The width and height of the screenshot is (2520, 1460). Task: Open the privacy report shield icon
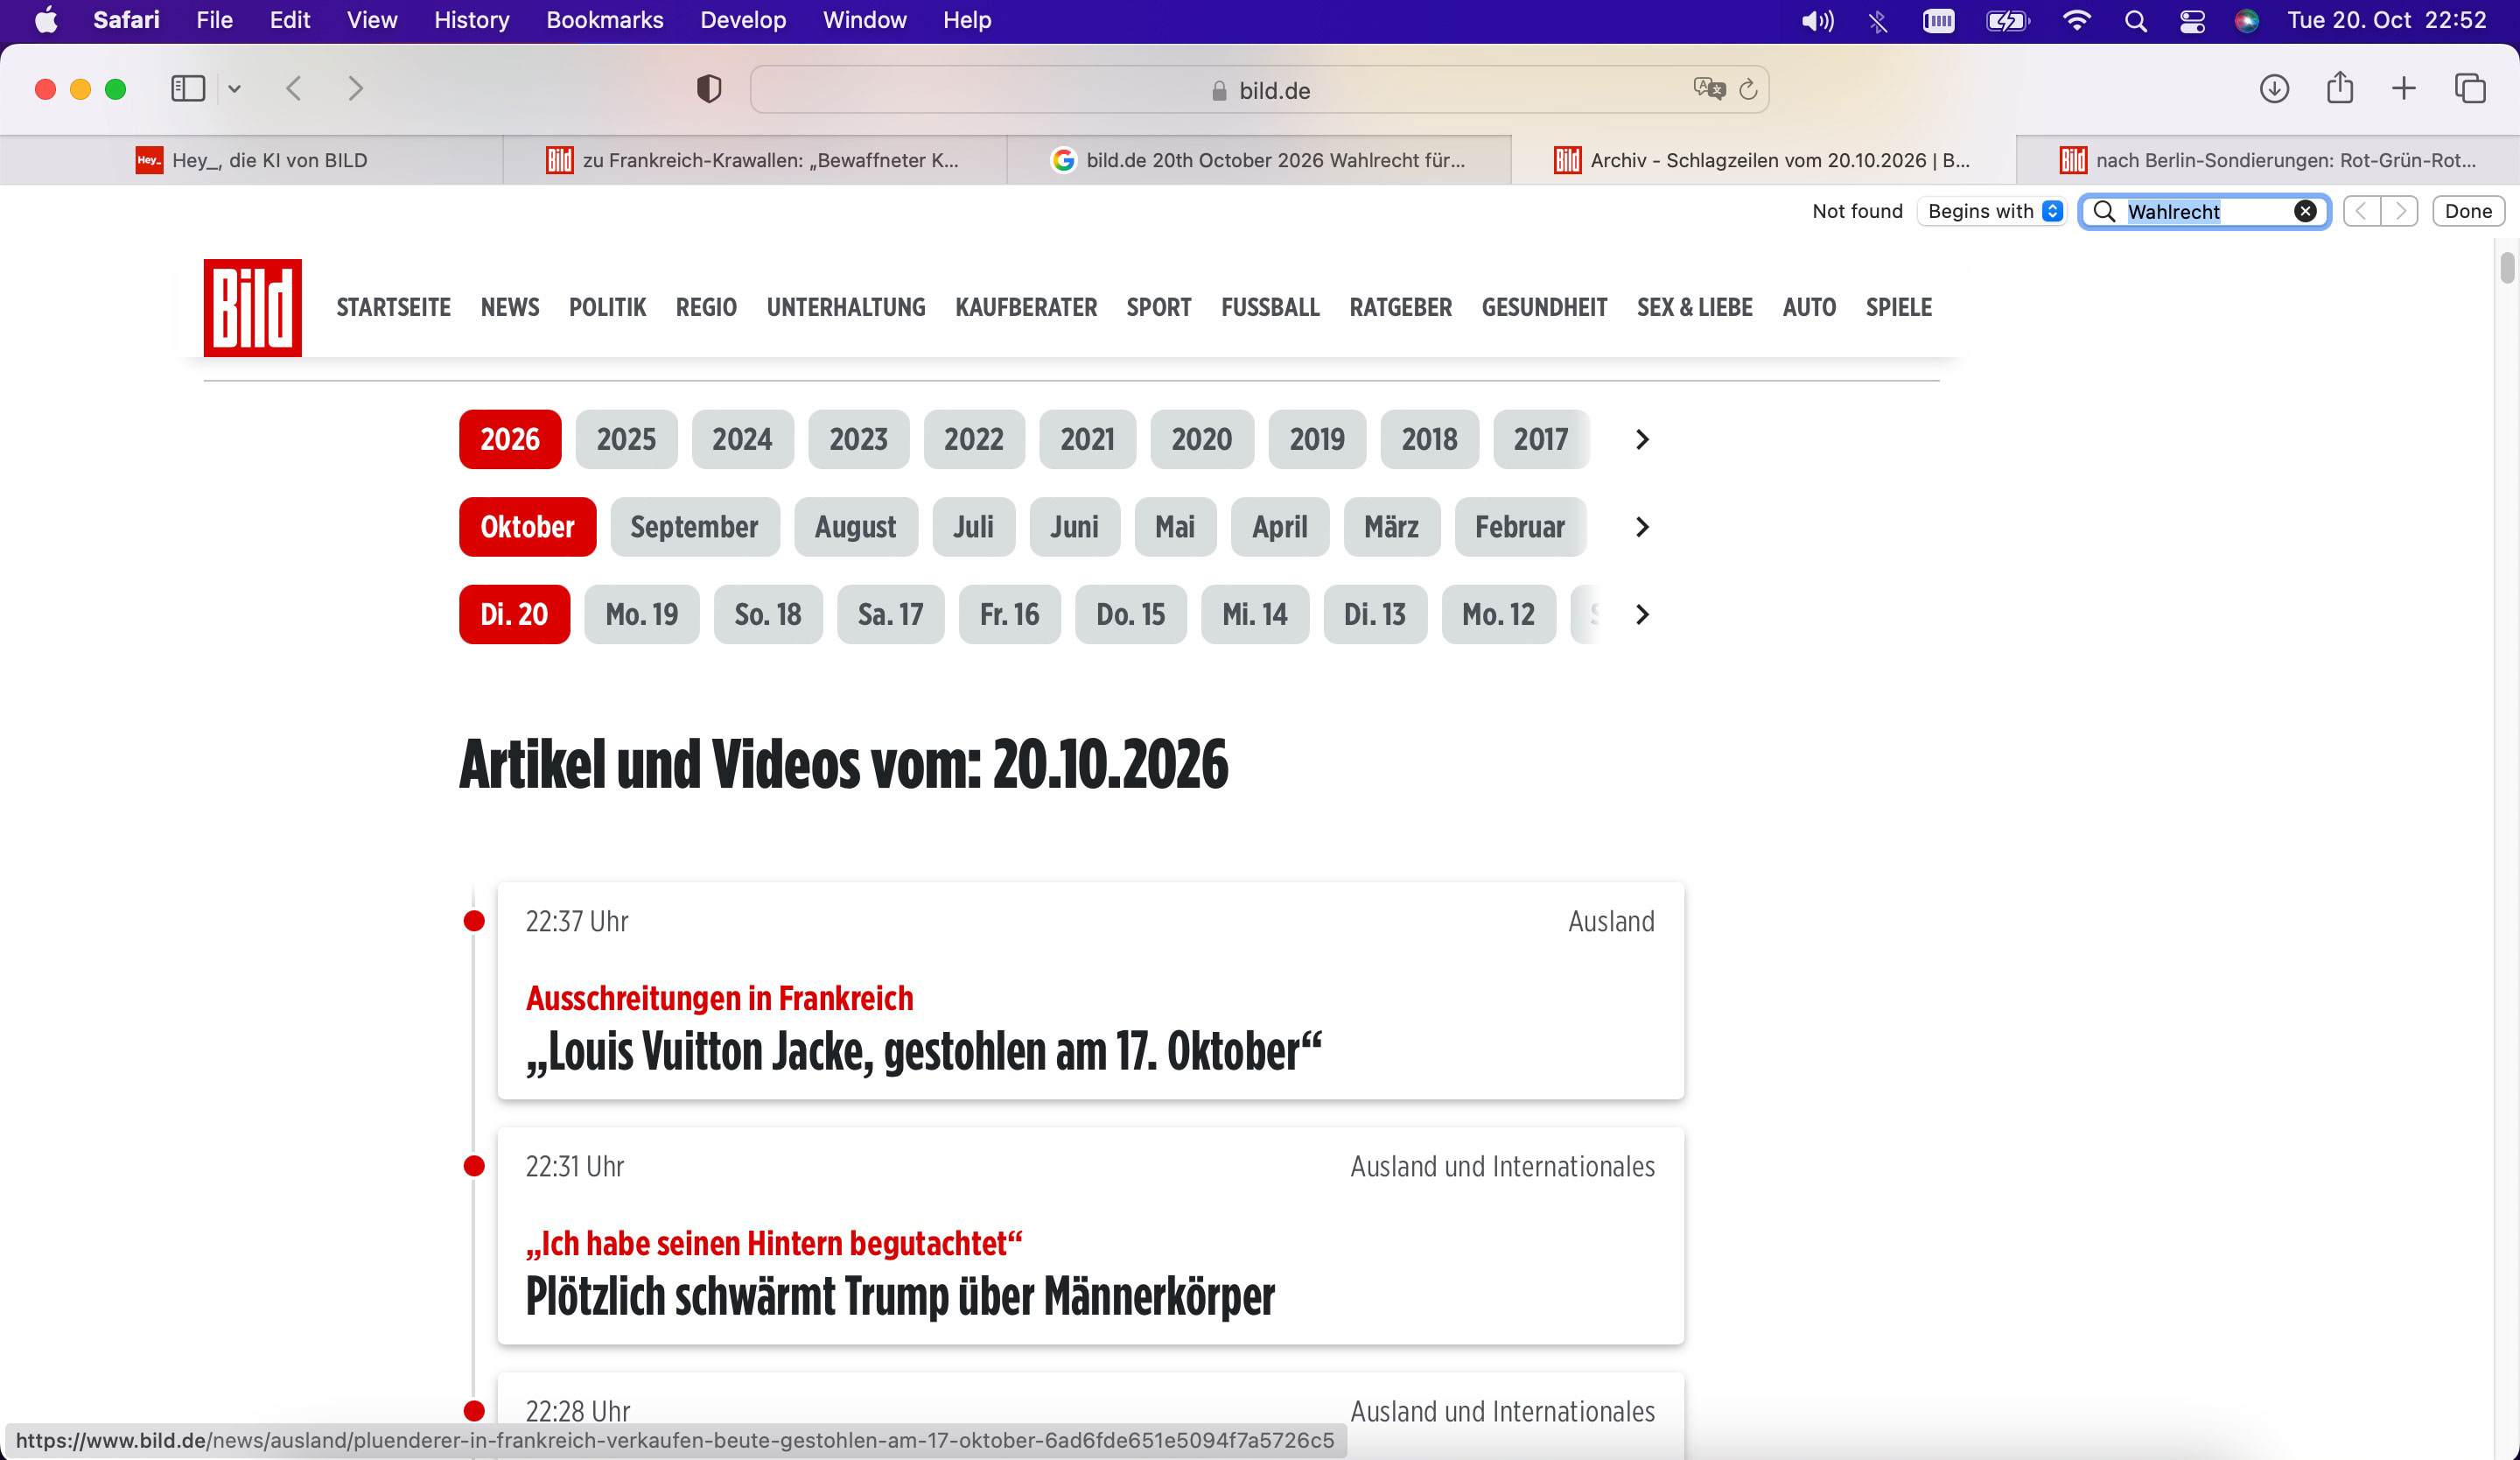point(709,89)
